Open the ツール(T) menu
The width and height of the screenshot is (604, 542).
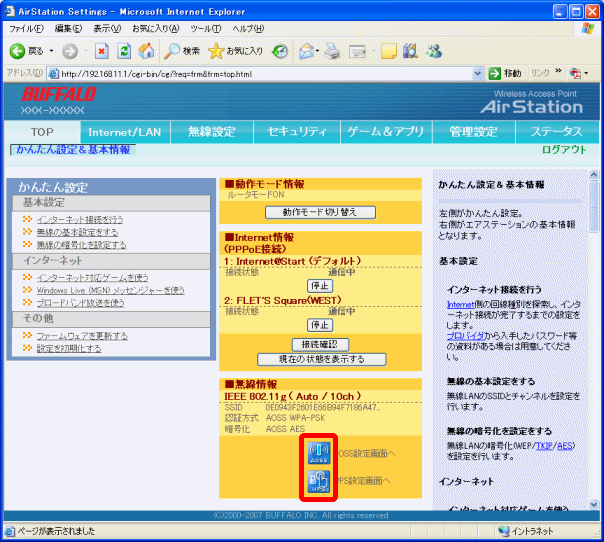point(205,28)
